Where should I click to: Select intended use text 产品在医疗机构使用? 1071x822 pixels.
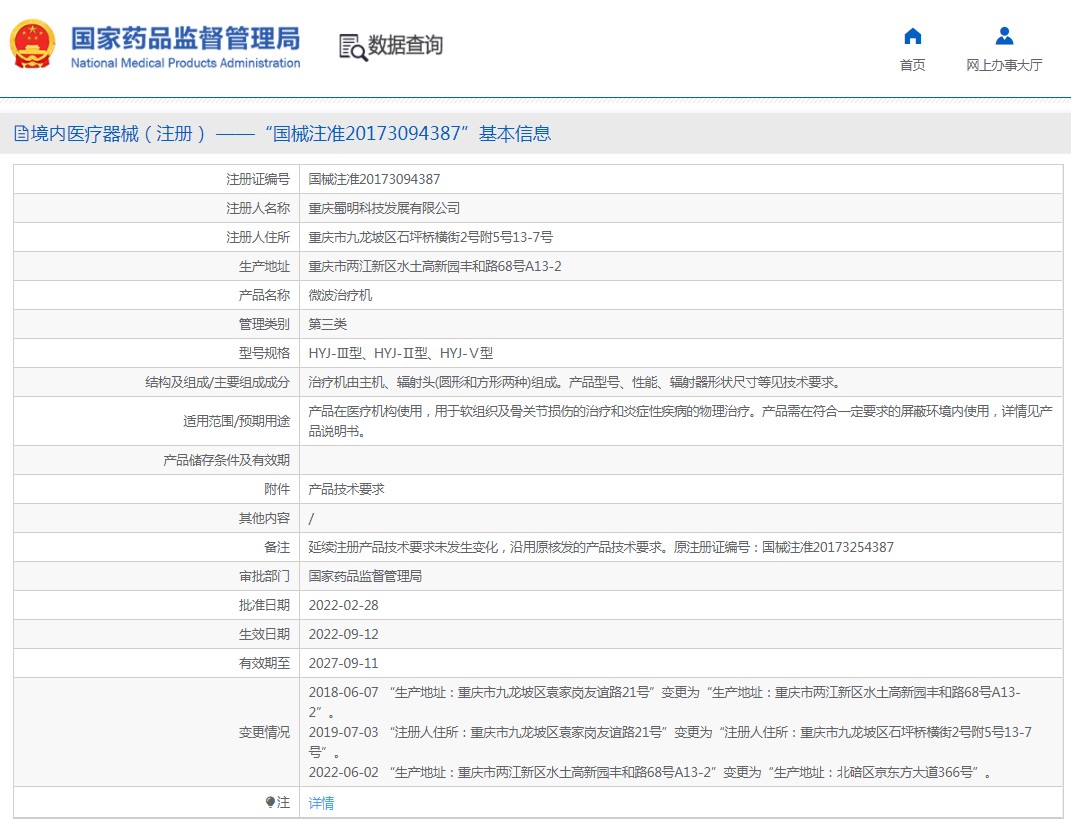coord(680,421)
